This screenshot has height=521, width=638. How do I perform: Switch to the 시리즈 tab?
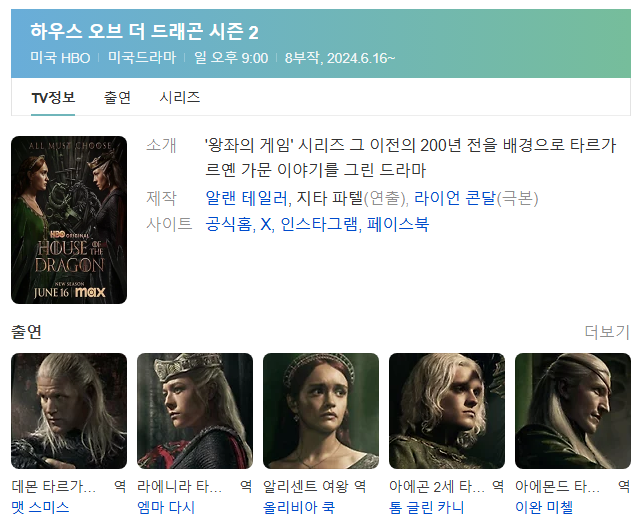179,97
